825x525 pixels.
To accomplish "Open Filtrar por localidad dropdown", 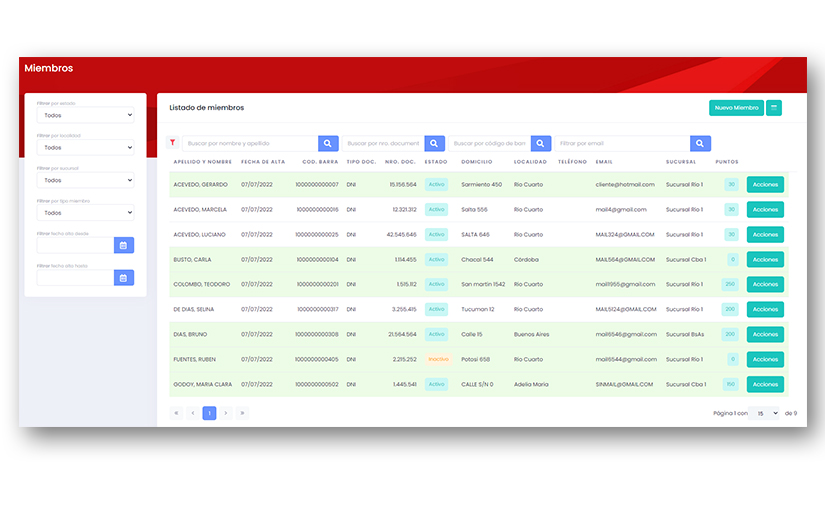I will click(85, 148).
